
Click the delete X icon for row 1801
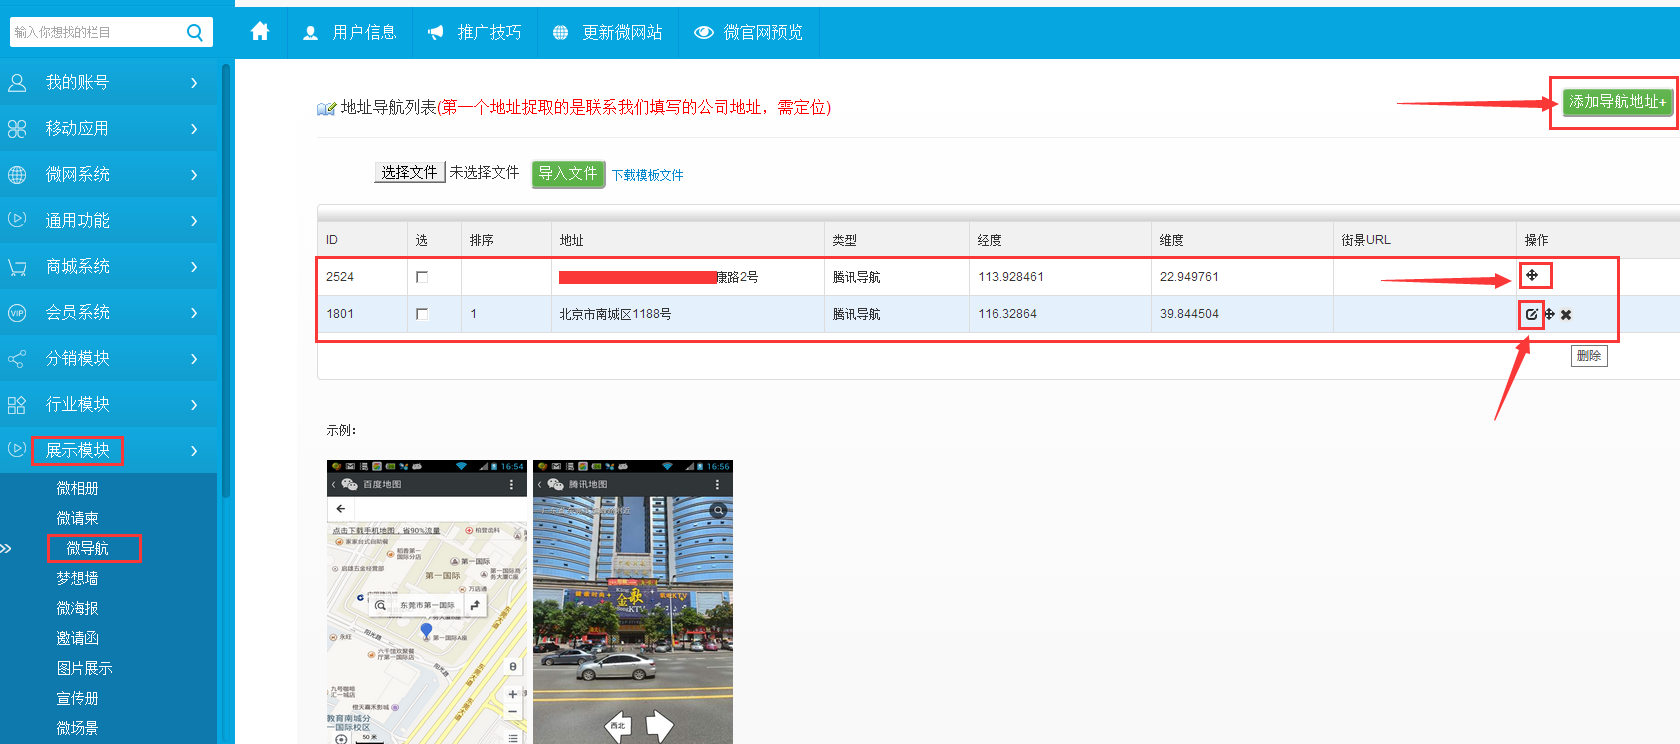click(x=1566, y=315)
